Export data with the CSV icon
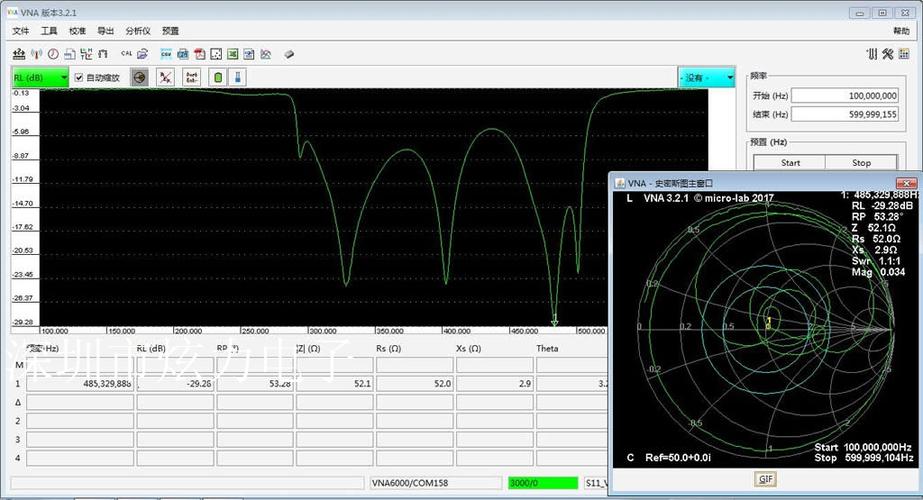The width and height of the screenshot is (923, 500). click(x=166, y=54)
